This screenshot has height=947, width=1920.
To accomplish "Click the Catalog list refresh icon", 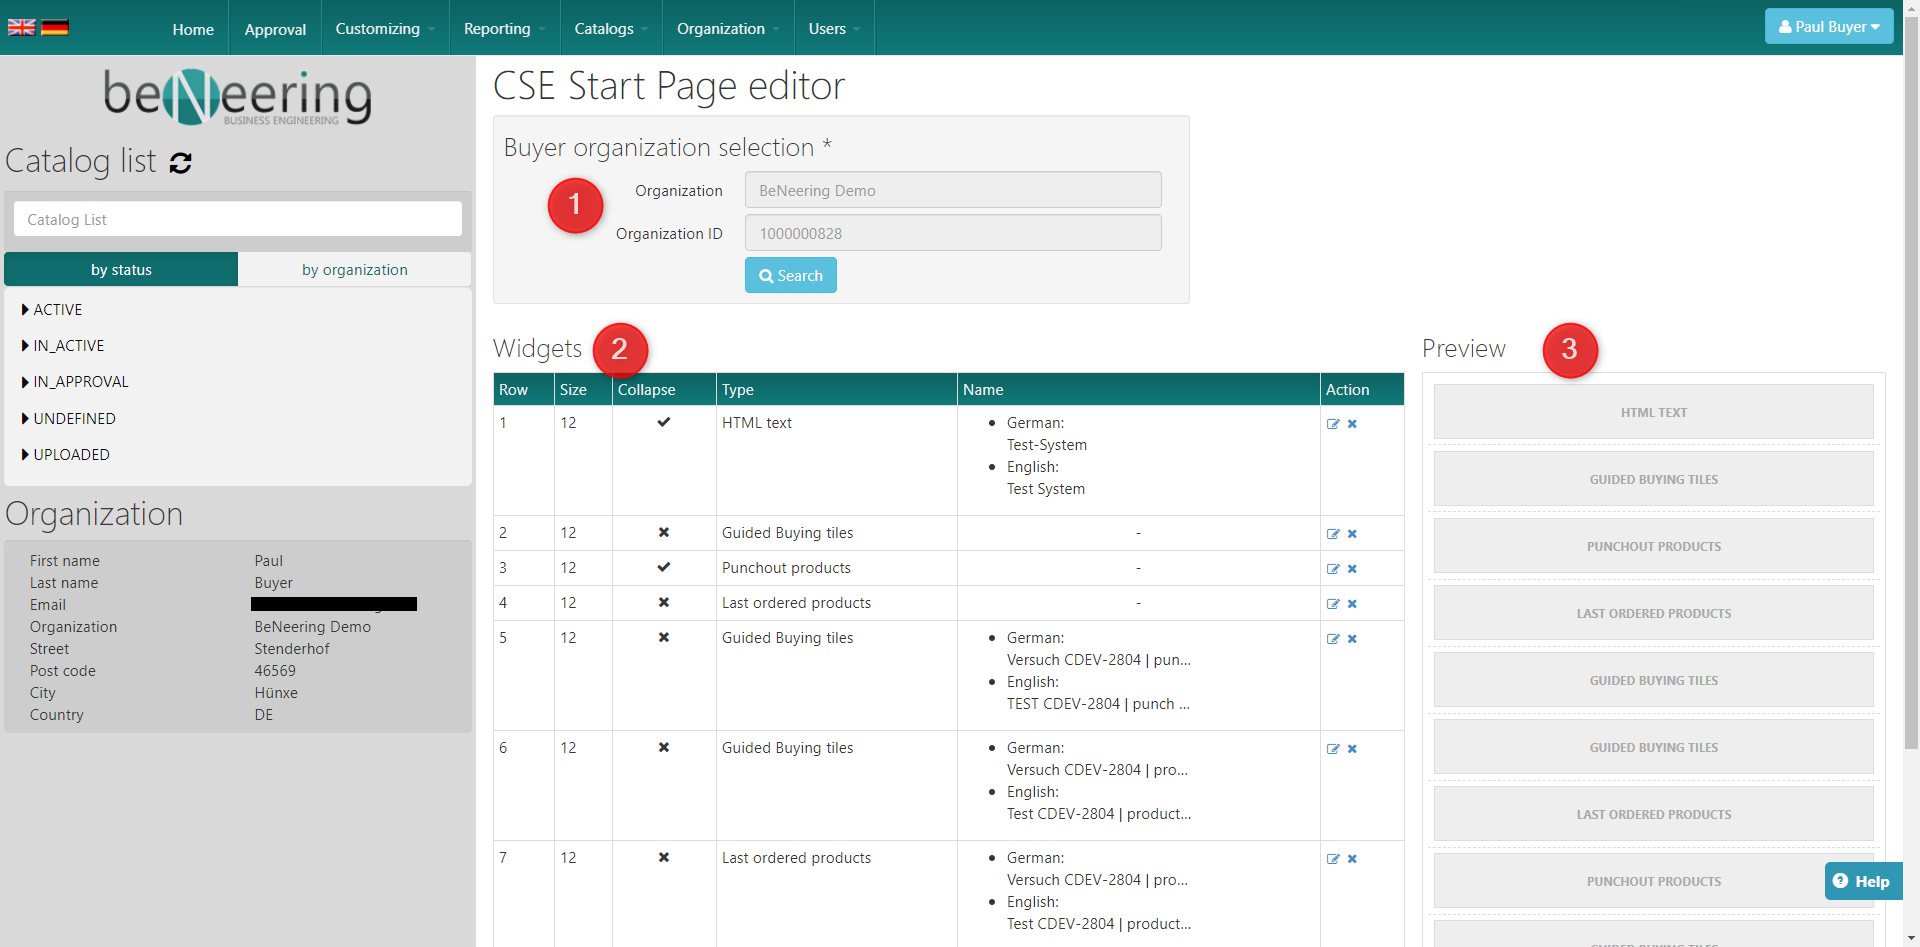I will point(180,163).
